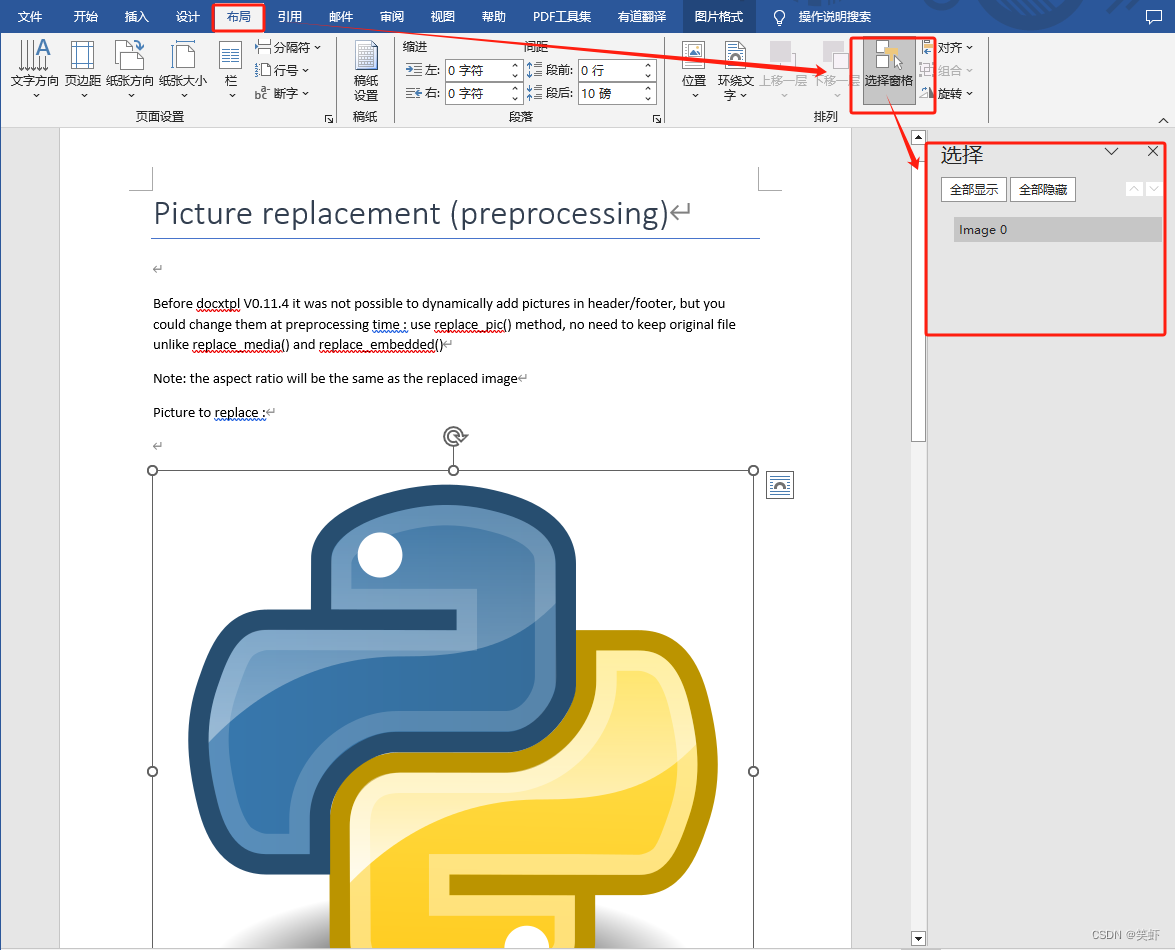Switch to the 视图 tab
This screenshot has width=1175, height=950.
click(x=442, y=16)
